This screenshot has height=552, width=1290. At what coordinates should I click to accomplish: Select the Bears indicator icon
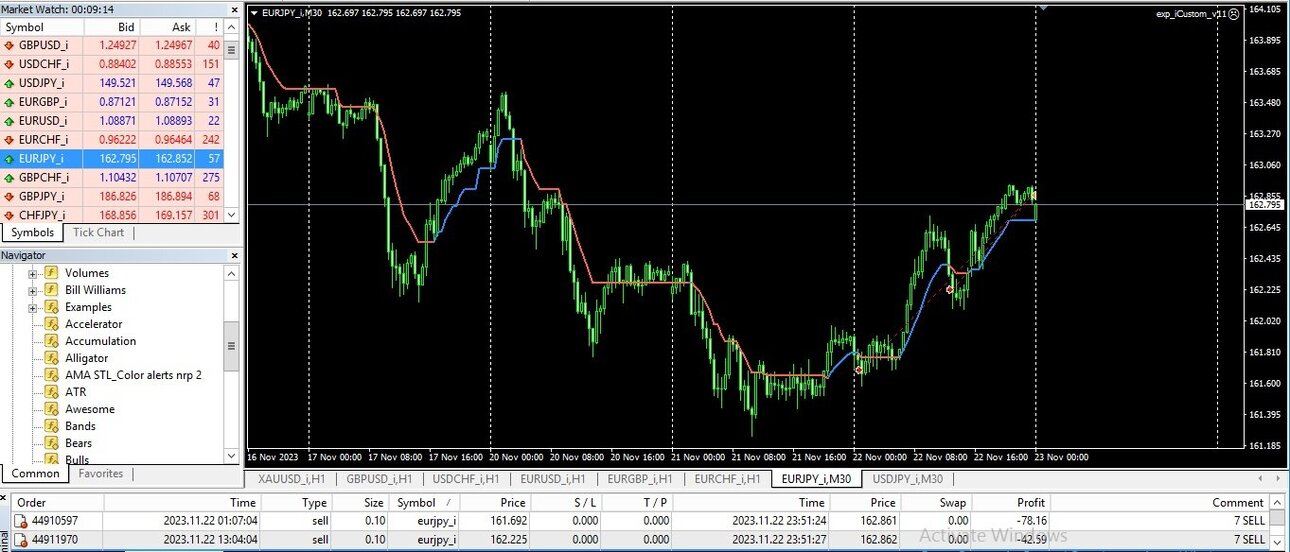point(50,443)
